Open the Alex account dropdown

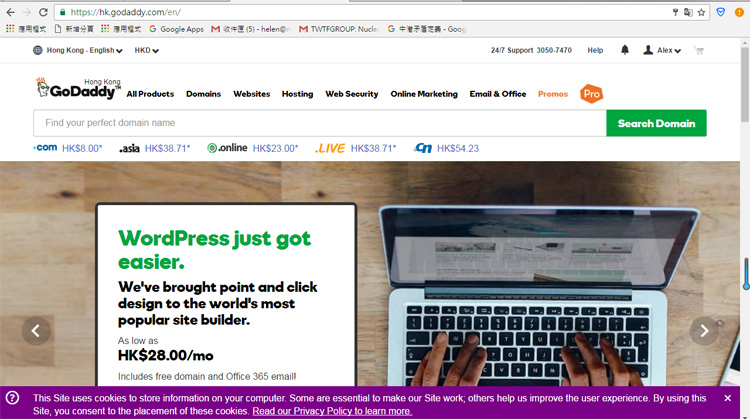(x=668, y=50)
